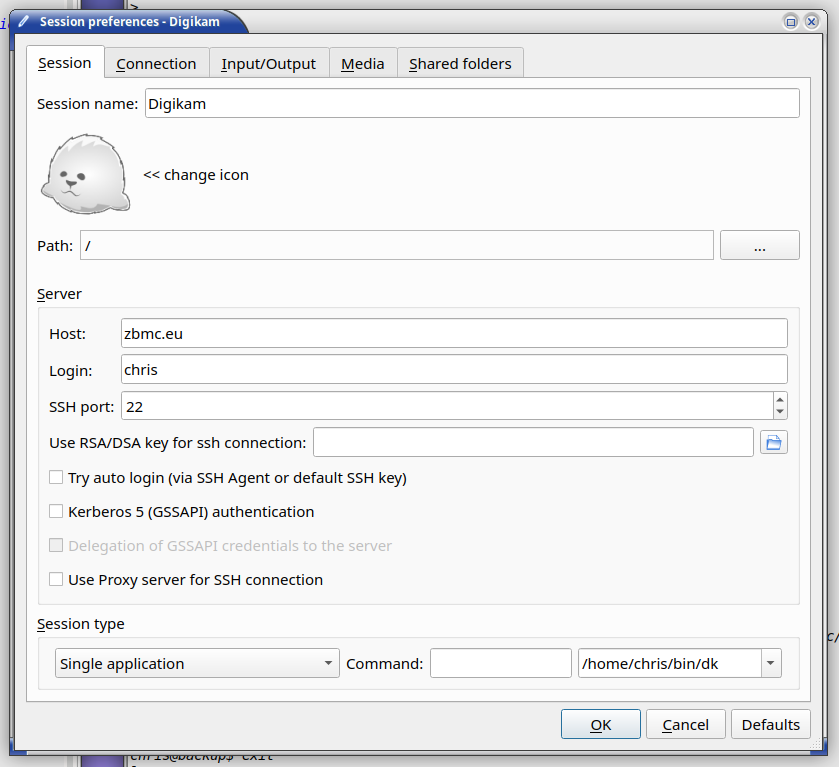Click the Use RSA/DSA key label text
The width and height of the screenshot is (839, 767).
click(178, 443)
